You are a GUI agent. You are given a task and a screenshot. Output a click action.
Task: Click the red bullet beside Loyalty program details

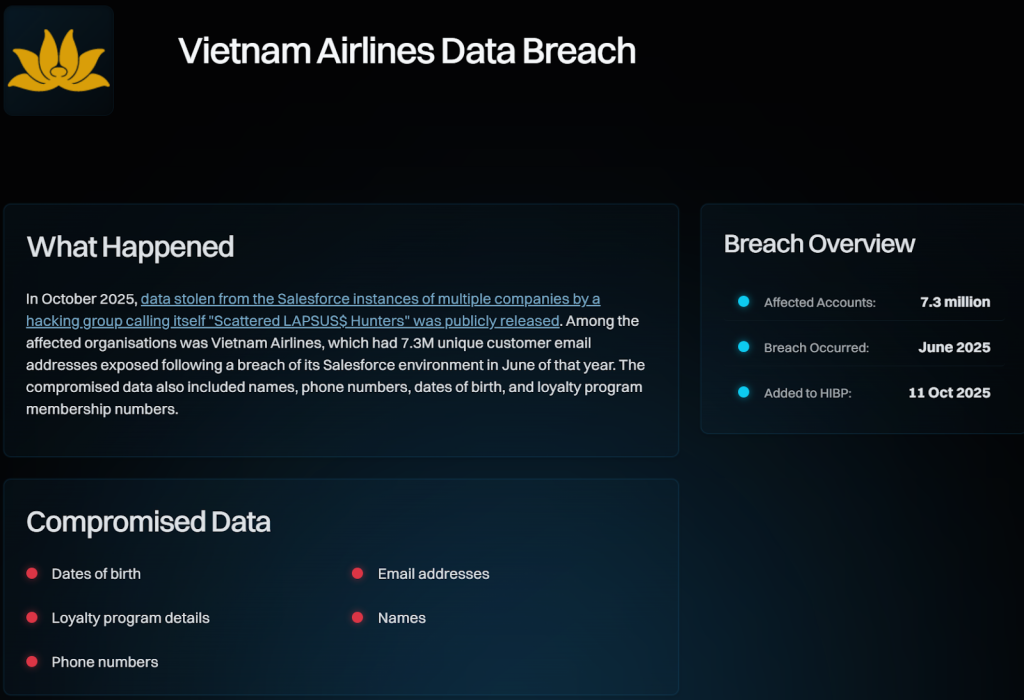pos(32,617)
